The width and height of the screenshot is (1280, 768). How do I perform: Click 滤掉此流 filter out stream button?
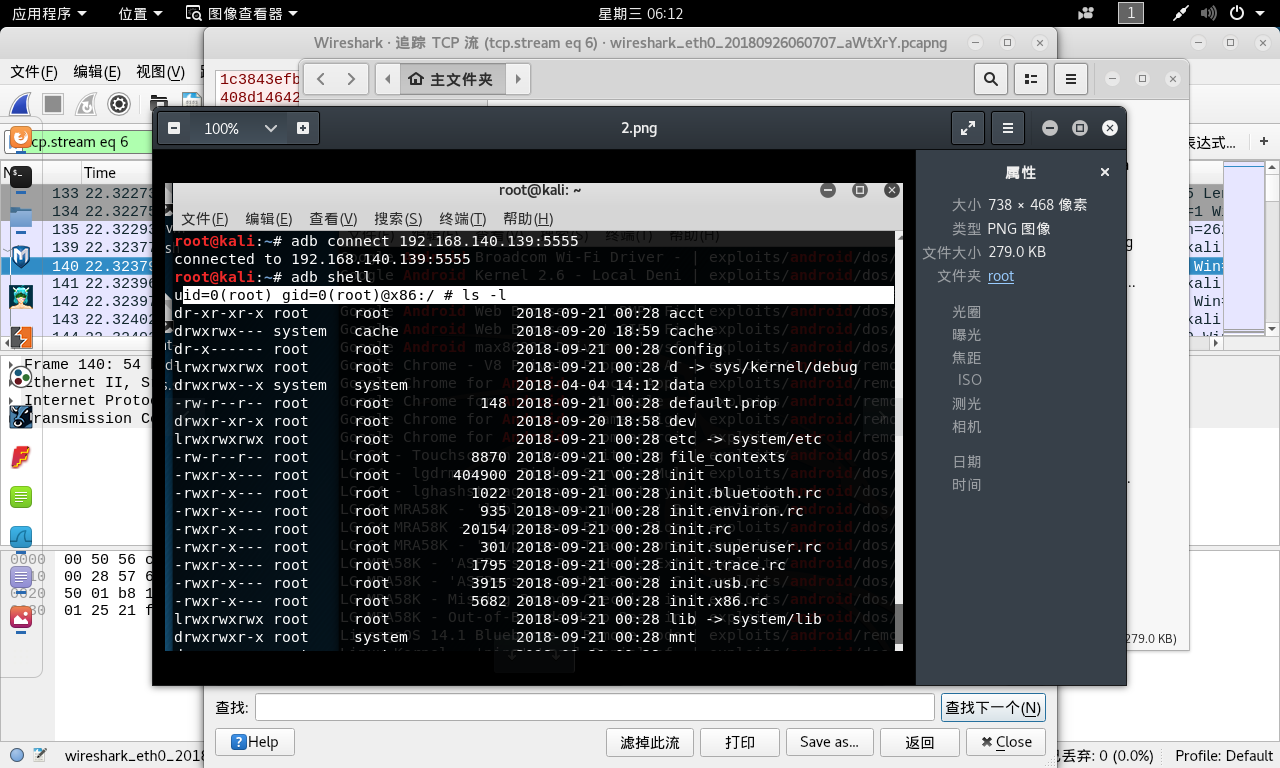pos(650,742)
